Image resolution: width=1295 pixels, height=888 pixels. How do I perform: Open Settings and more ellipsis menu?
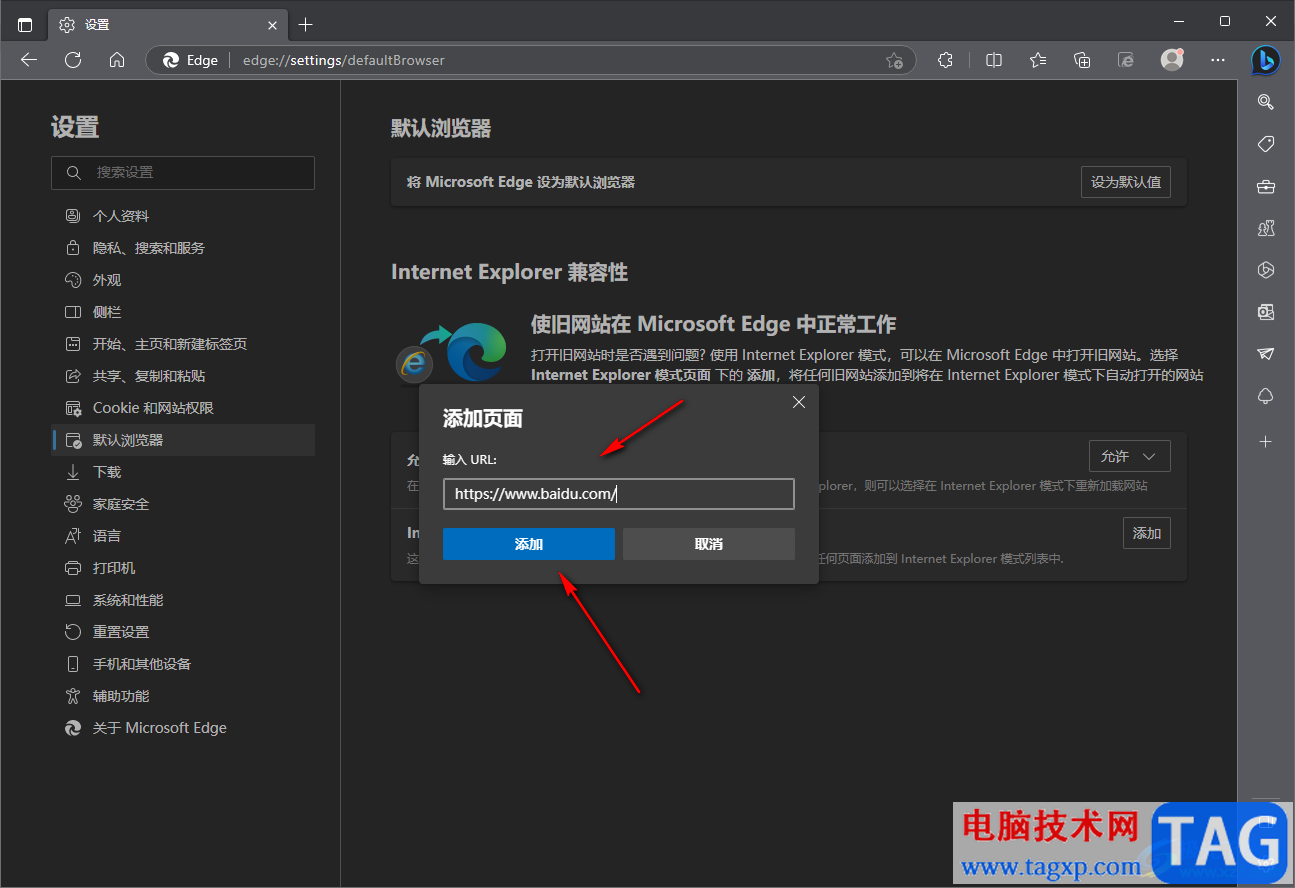tap(1218, 60)
